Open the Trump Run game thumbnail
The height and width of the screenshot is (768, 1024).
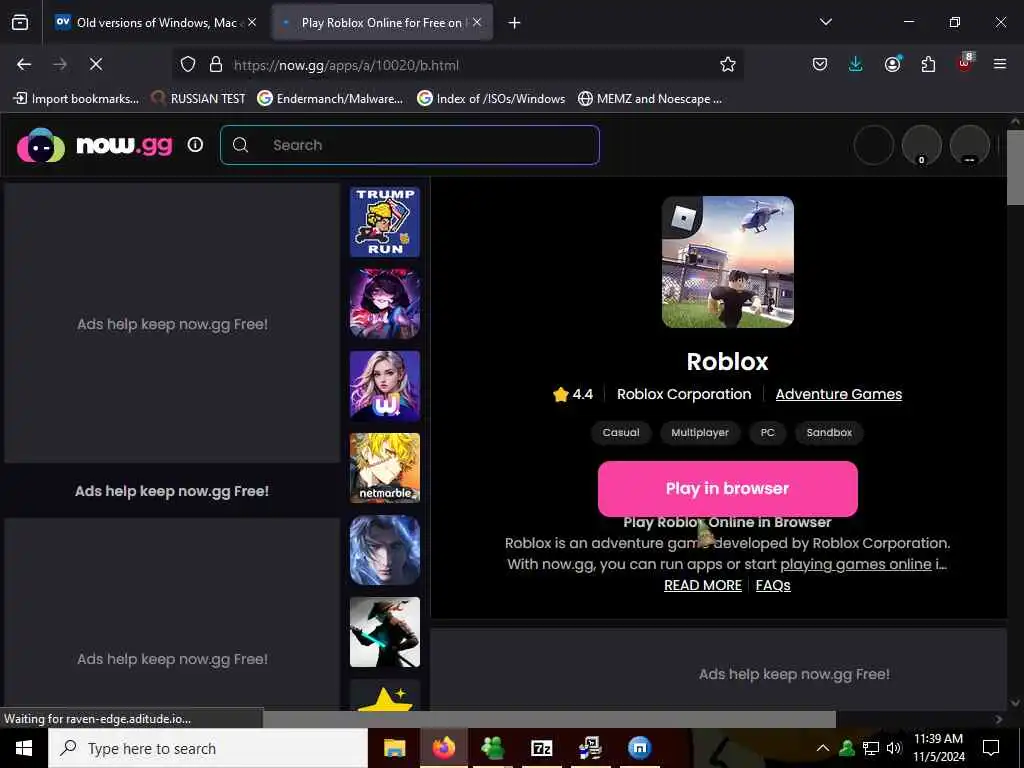(385, 222)
